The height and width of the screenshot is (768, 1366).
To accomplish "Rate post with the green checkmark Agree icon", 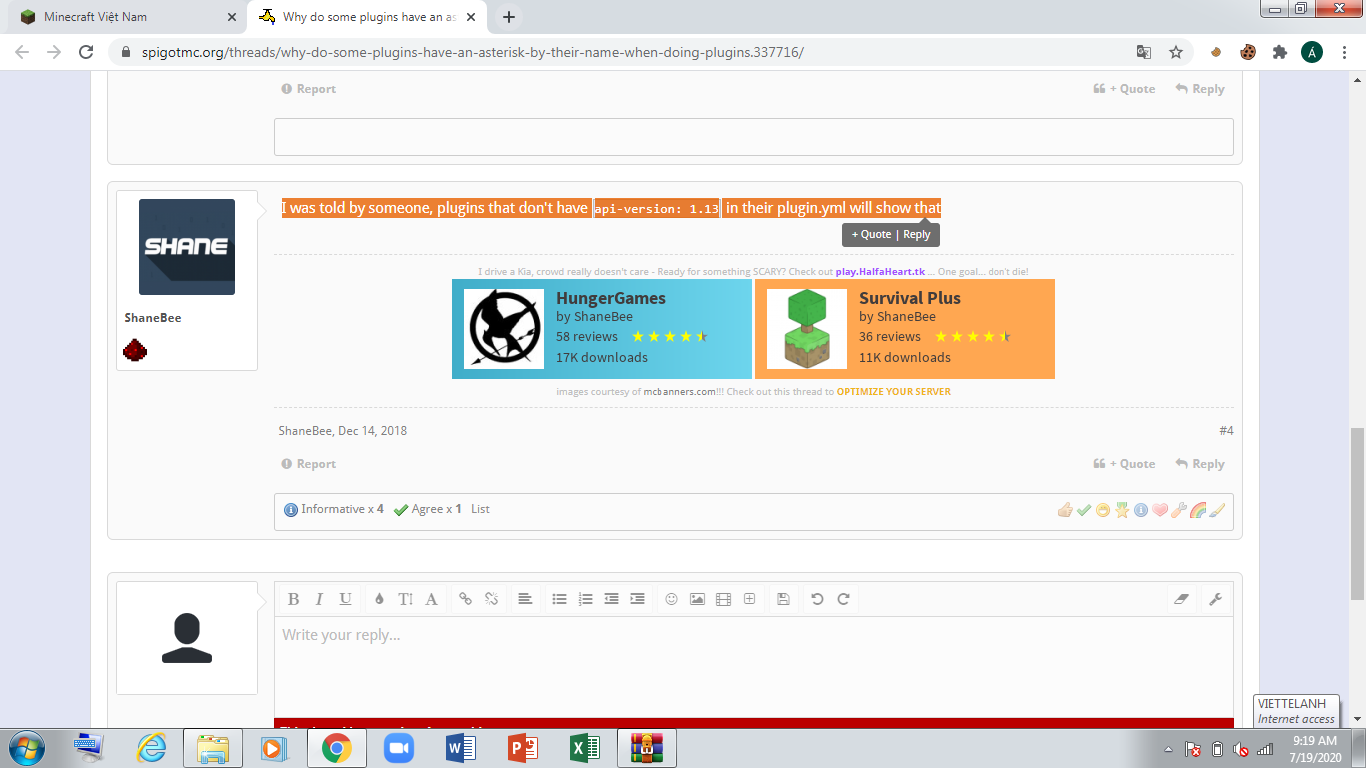I will point(1083,510).
